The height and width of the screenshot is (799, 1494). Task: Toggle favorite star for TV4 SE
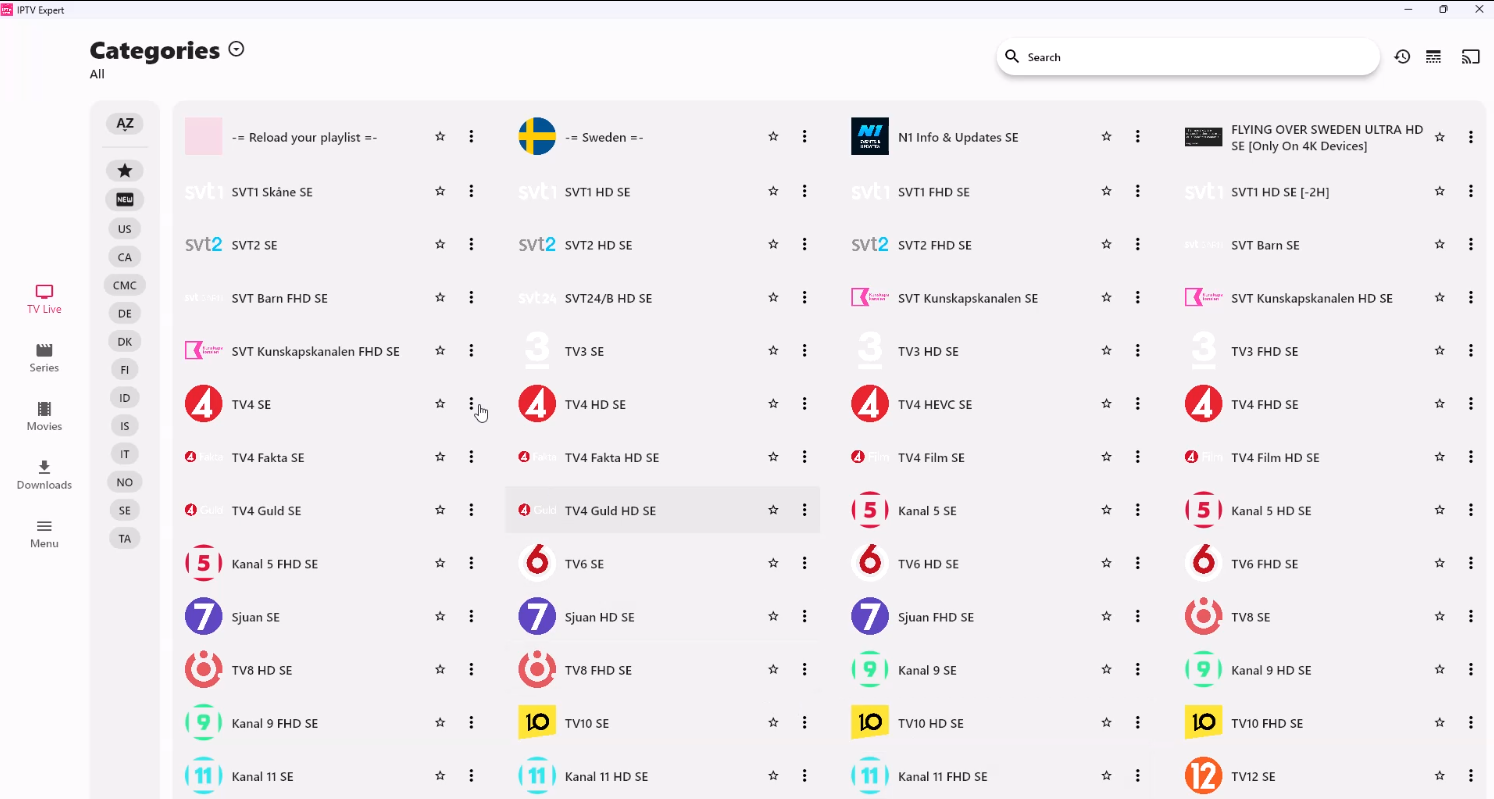point(440,404)
